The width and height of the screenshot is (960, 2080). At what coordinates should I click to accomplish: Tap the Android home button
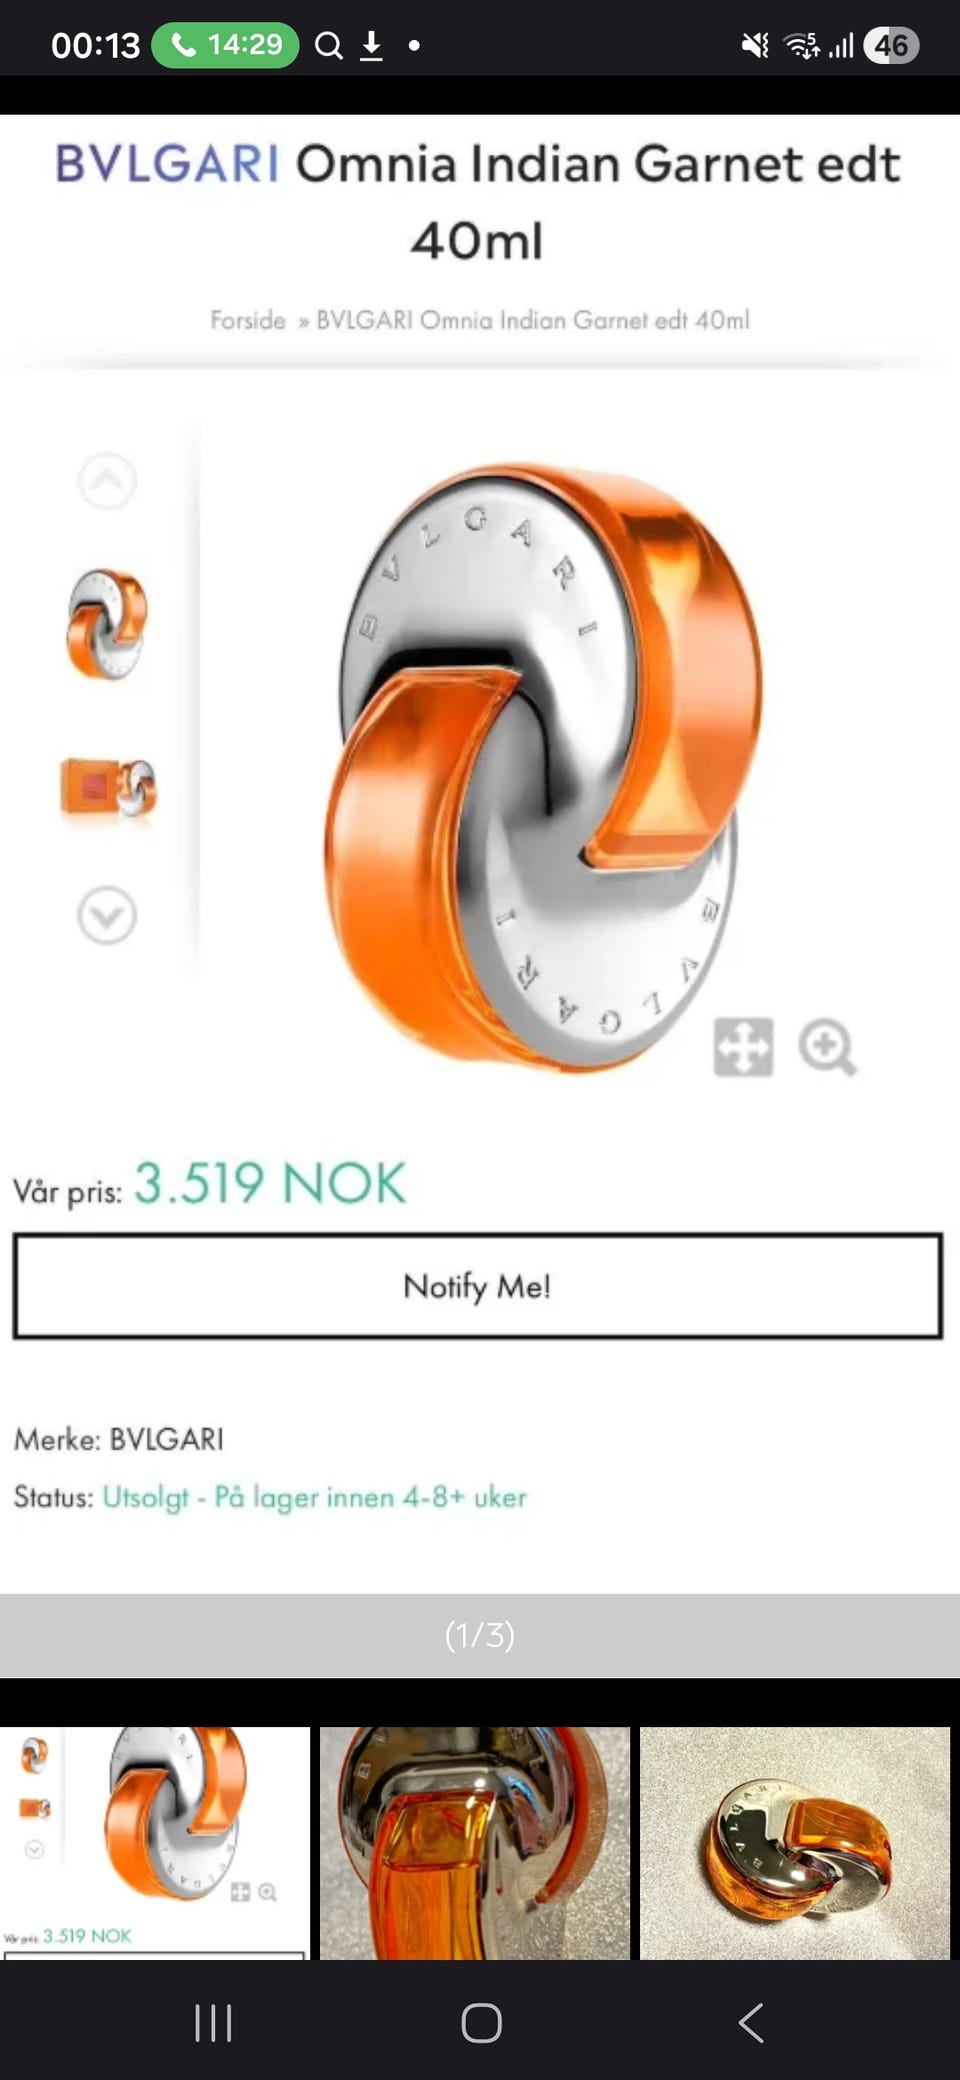coord(481,2023)
